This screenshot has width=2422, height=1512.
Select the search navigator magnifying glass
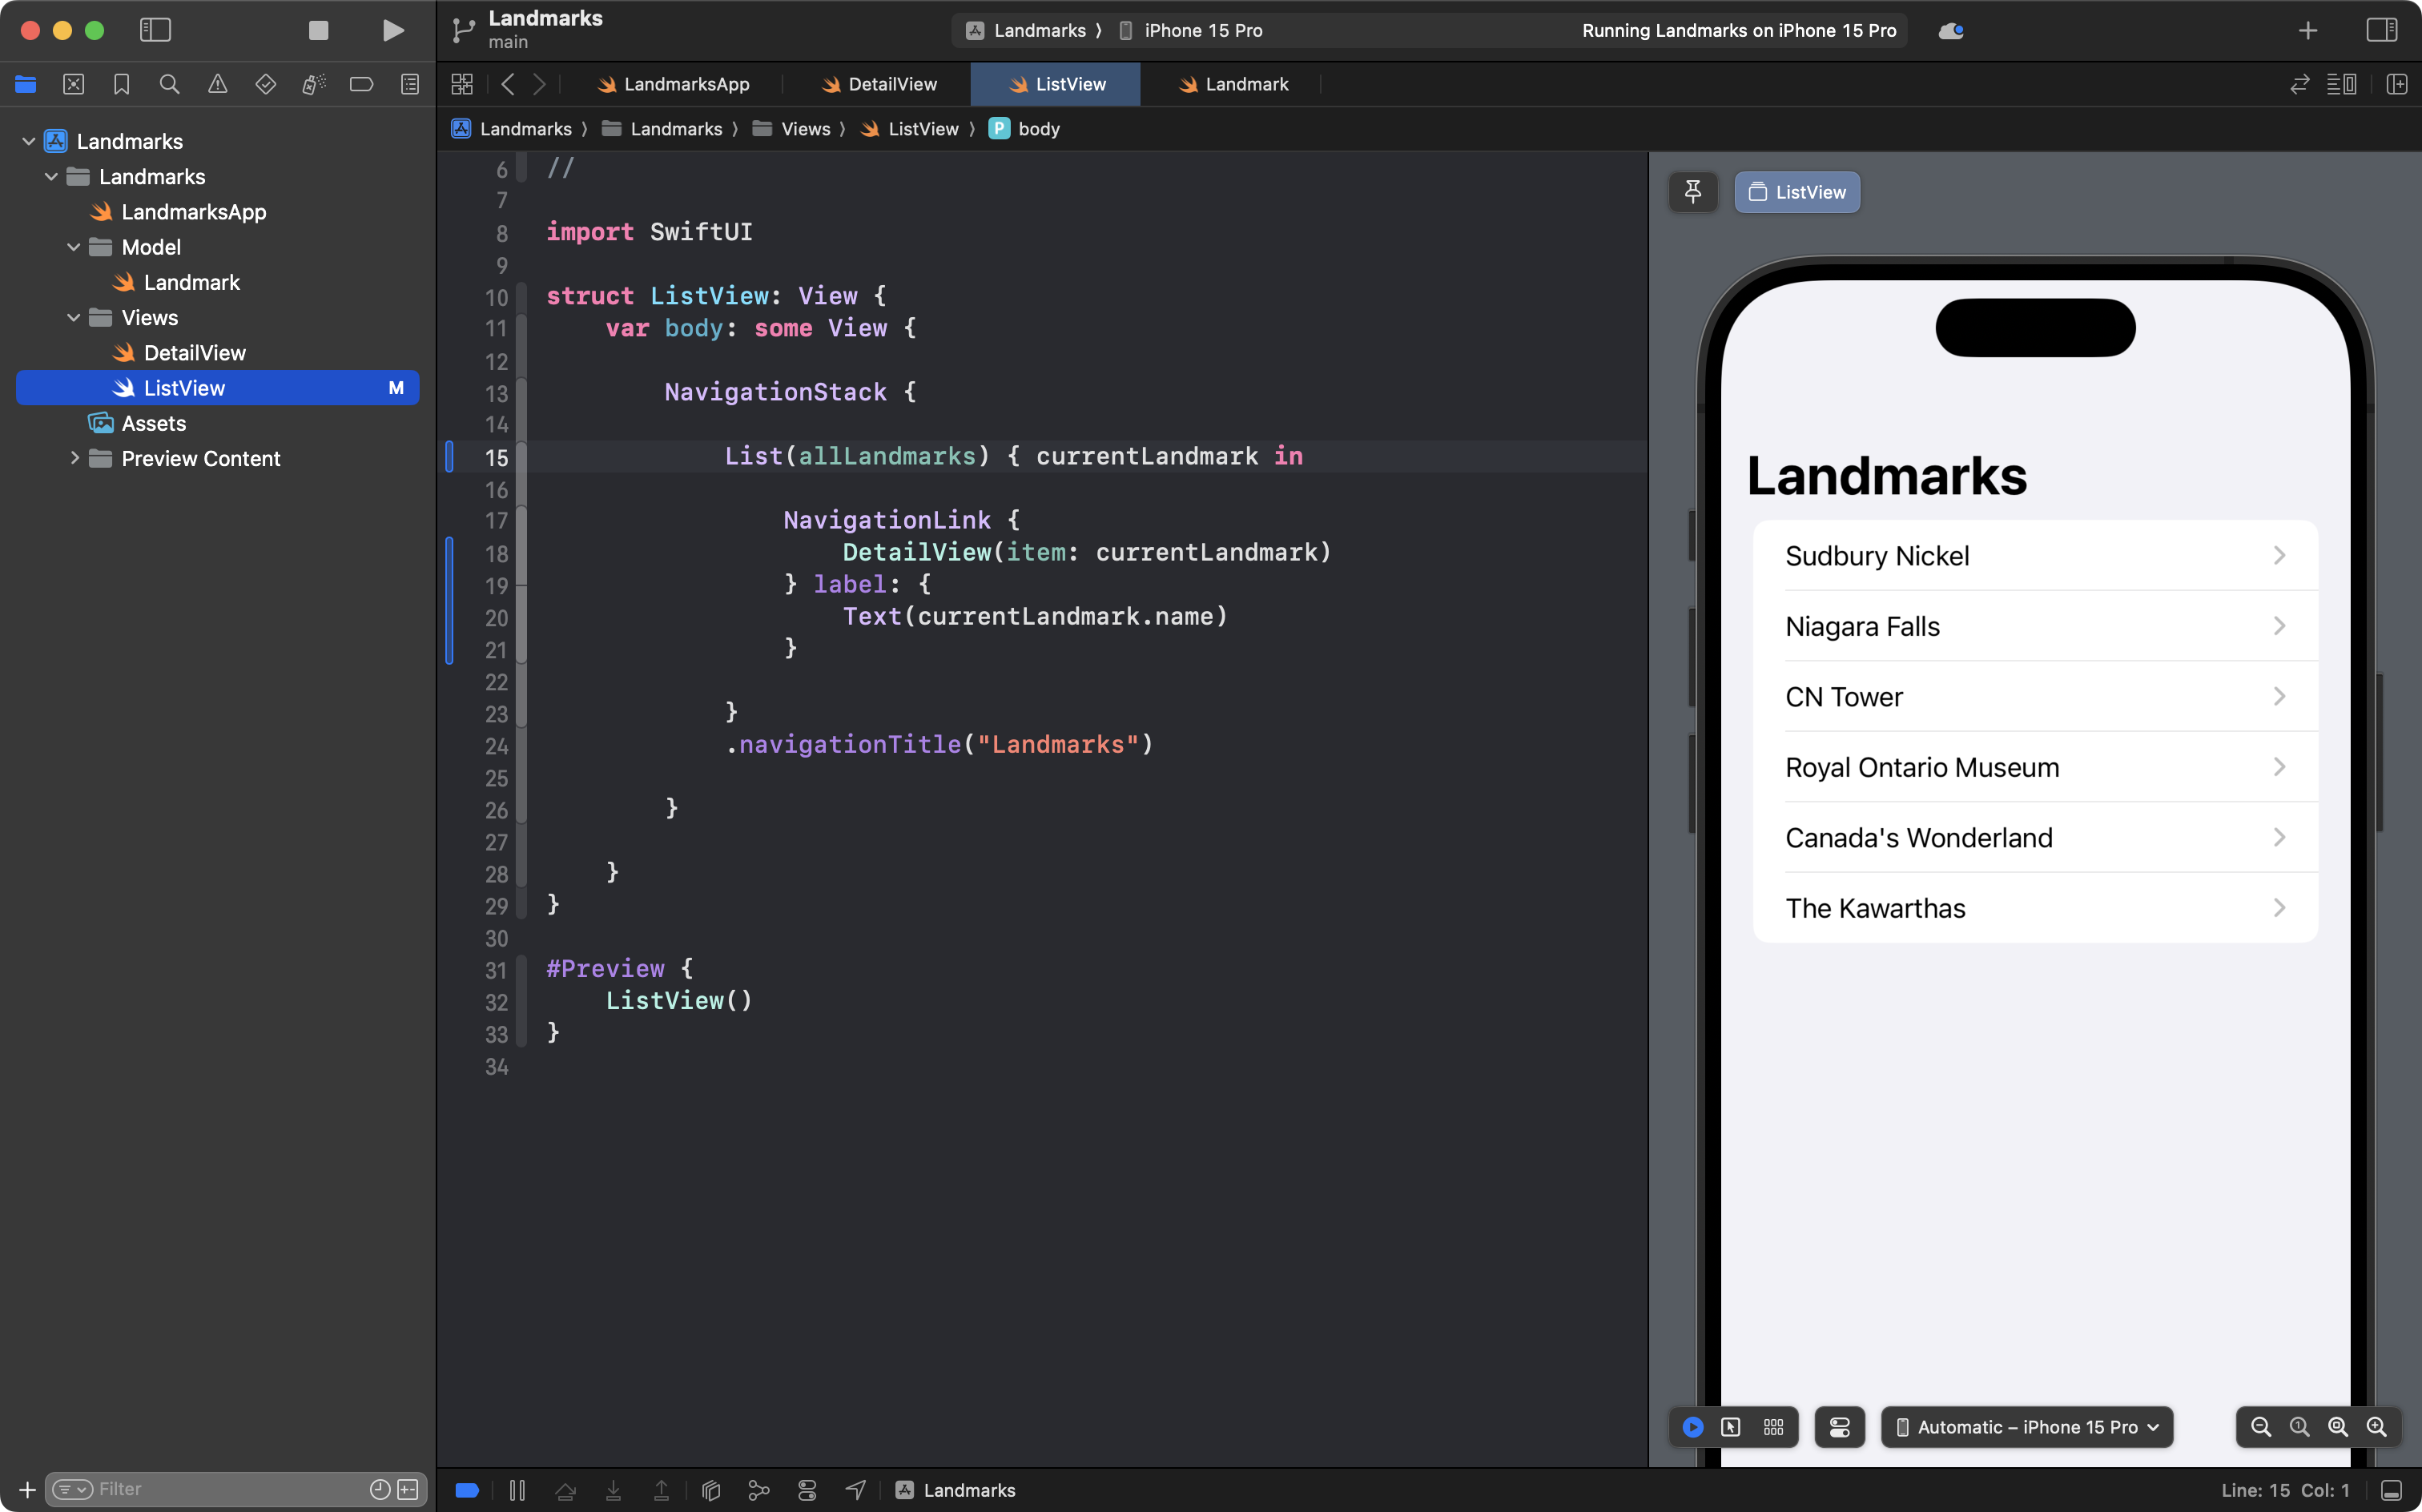(169, 84)
